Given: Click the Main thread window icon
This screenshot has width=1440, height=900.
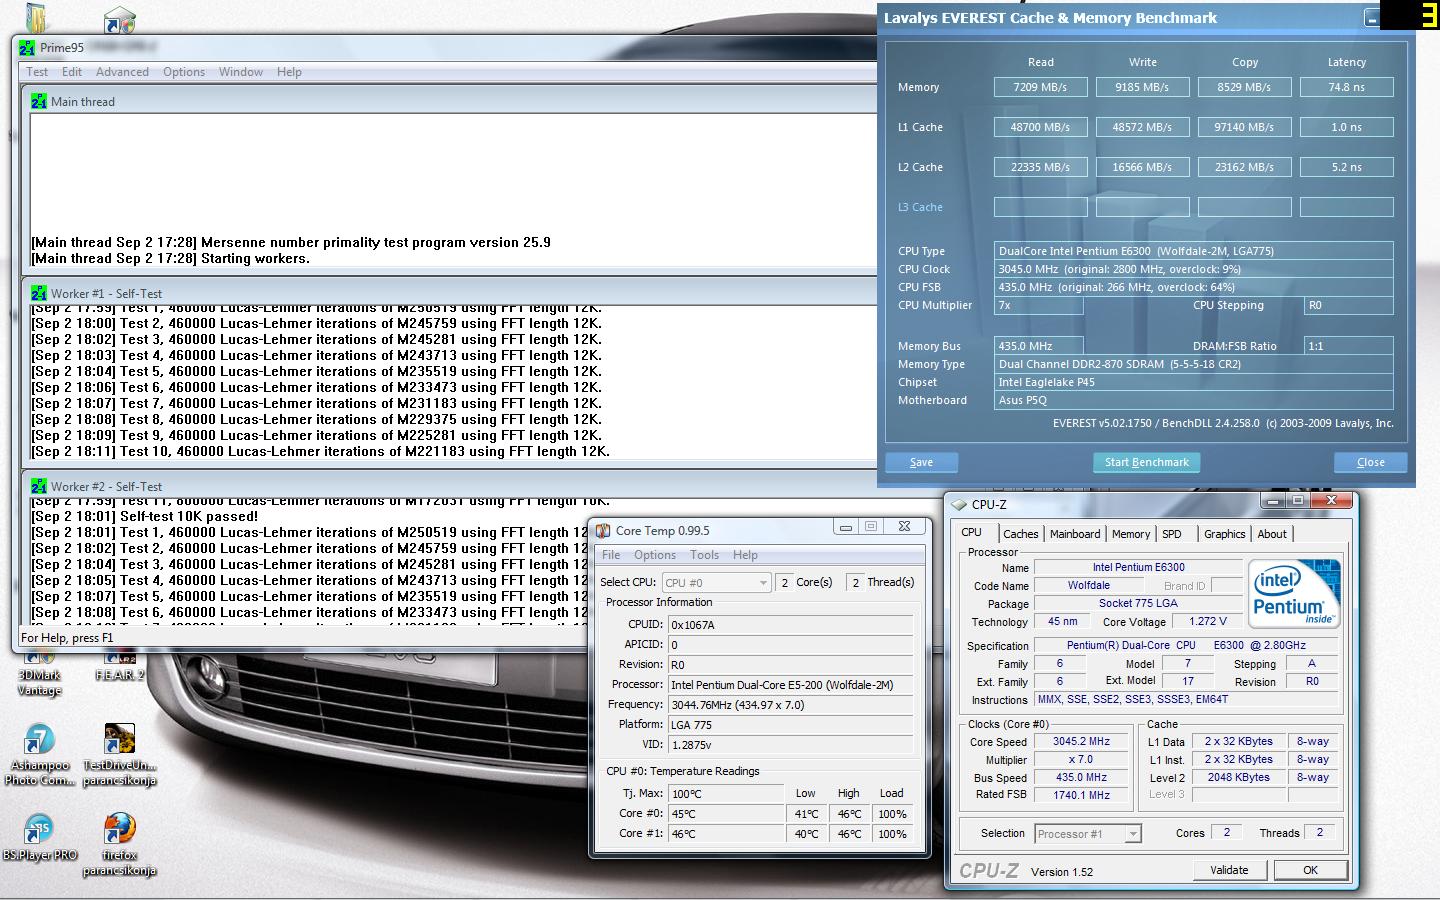Looking at the screenshot, I should [x=39, y=101].
